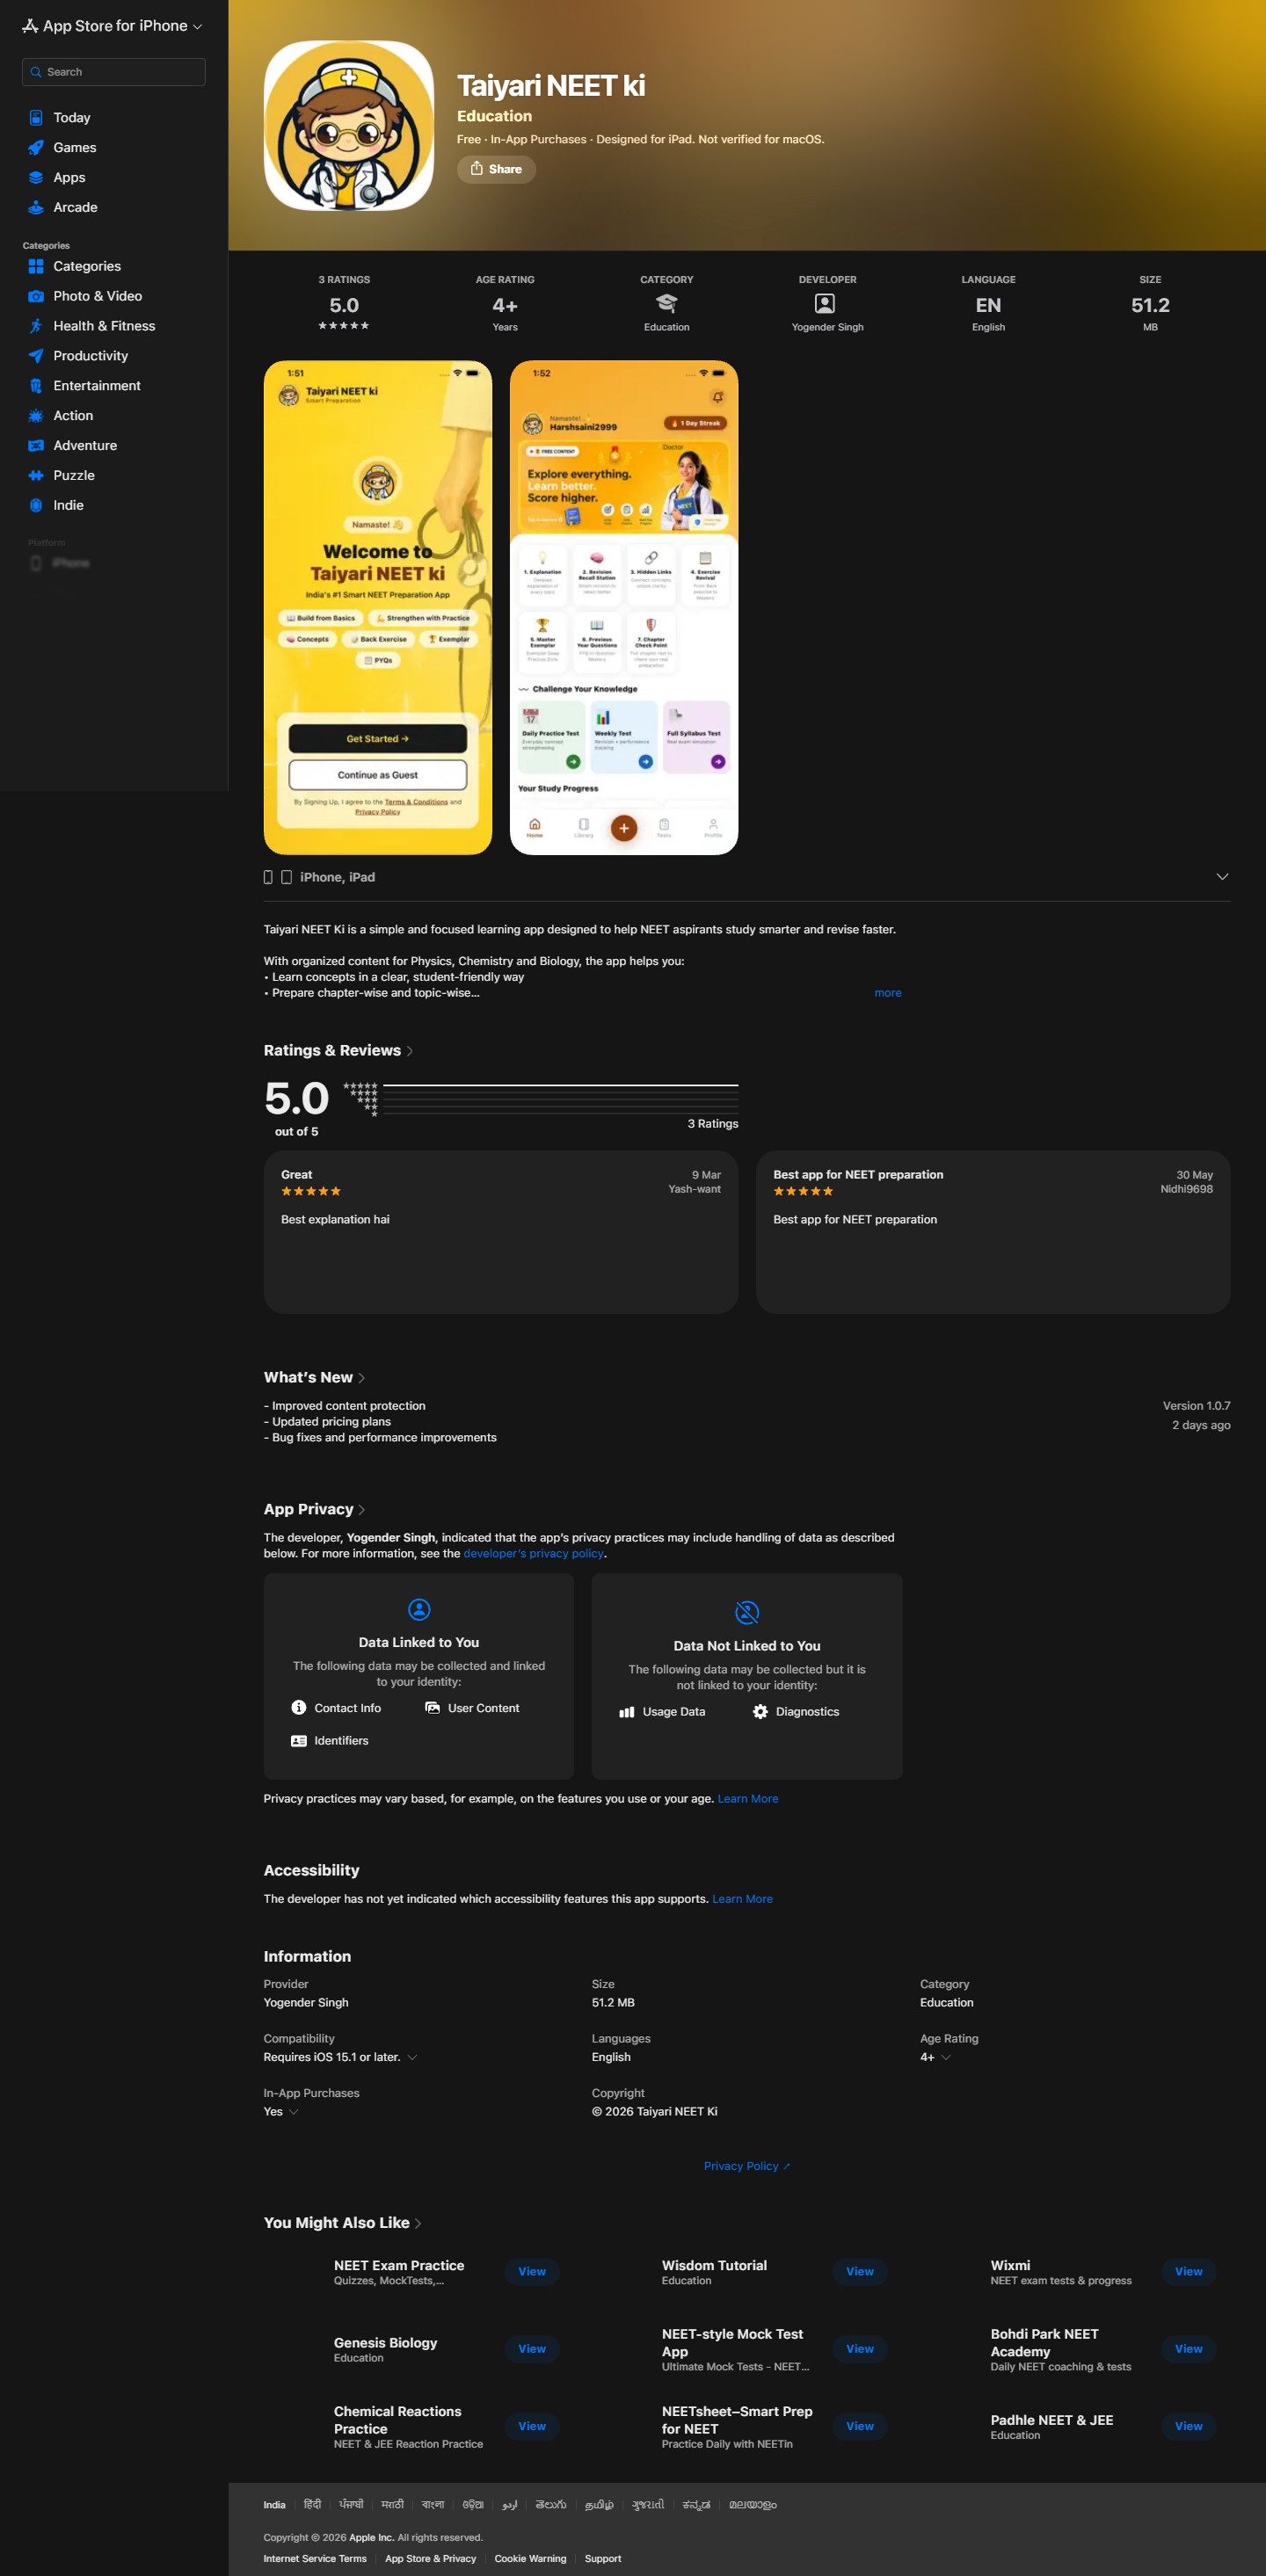Click the magnifier icon in the search box
This screenshot has width=1266, height=2576.
[x=37, y=72]
